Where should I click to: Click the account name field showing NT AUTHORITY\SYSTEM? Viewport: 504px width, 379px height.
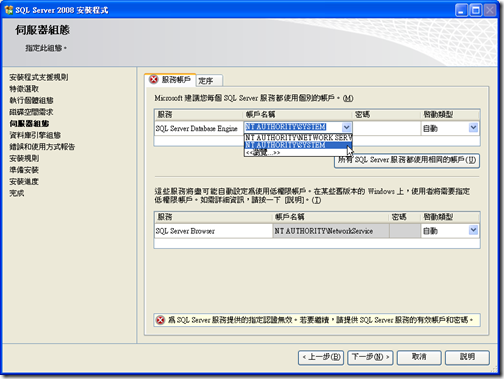tap(293, 127)
